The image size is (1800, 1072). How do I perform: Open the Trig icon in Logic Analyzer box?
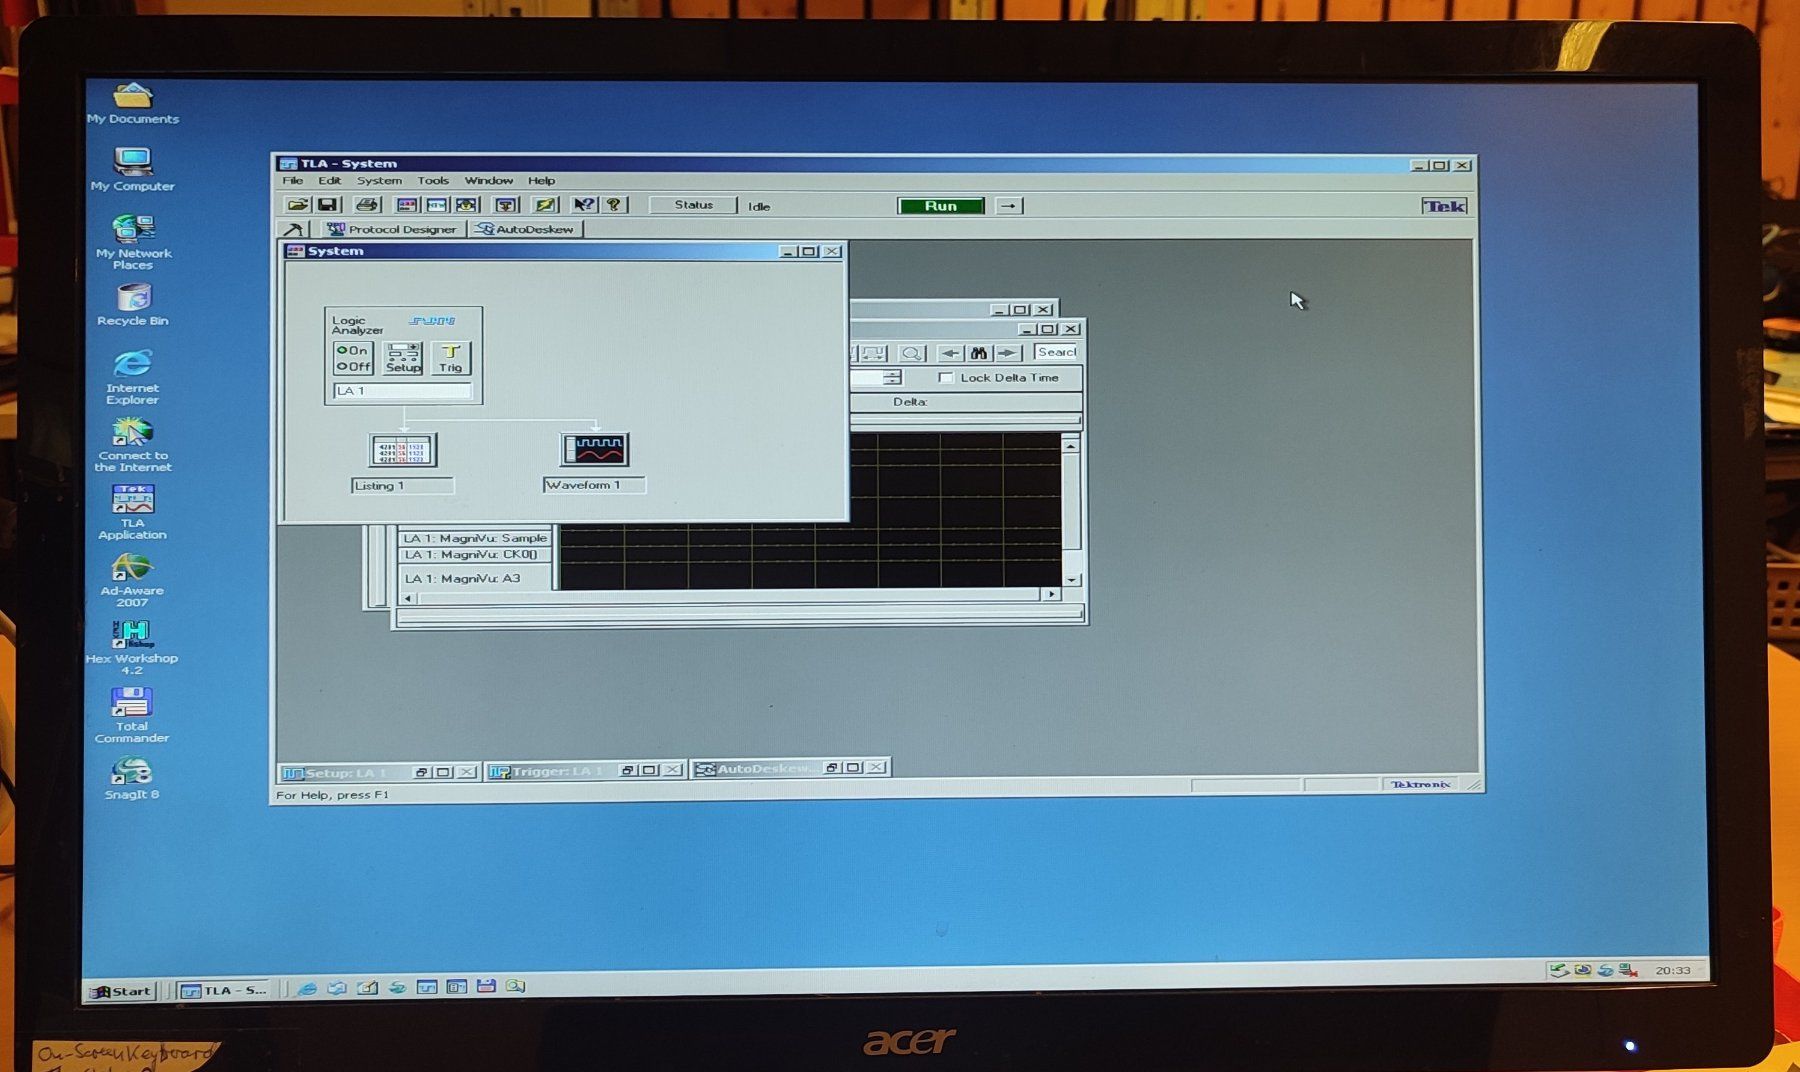pyautogui.click(x=451, y=358)
